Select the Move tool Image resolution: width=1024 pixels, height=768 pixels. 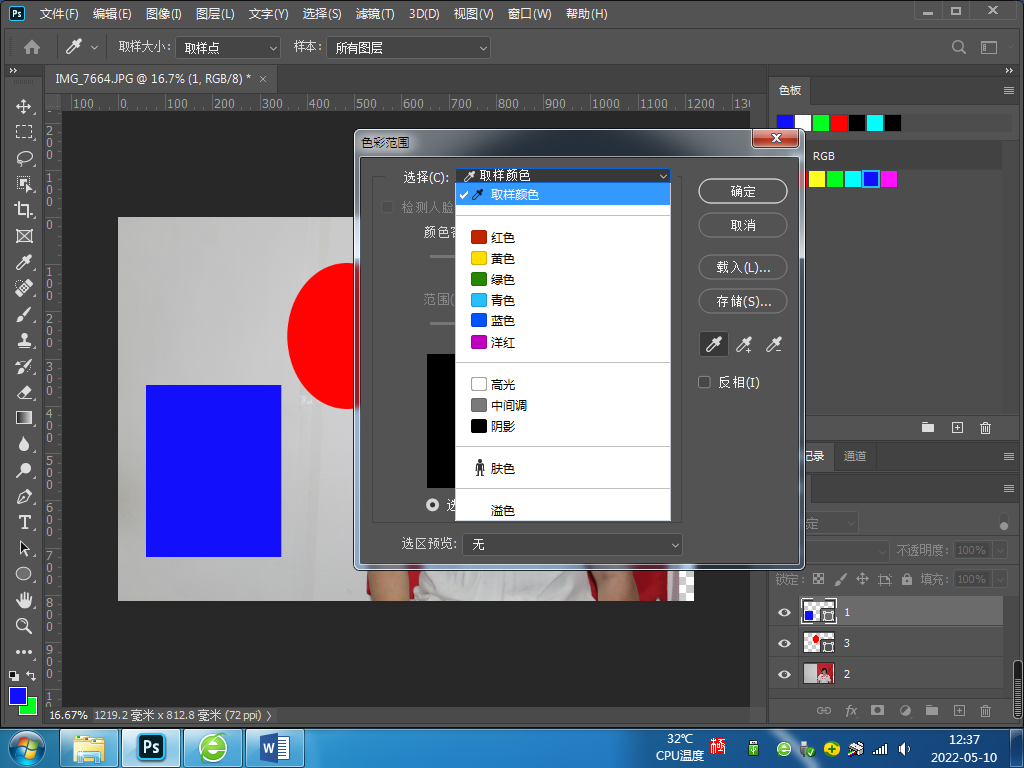pyautogui.click(x=24, y=106)
